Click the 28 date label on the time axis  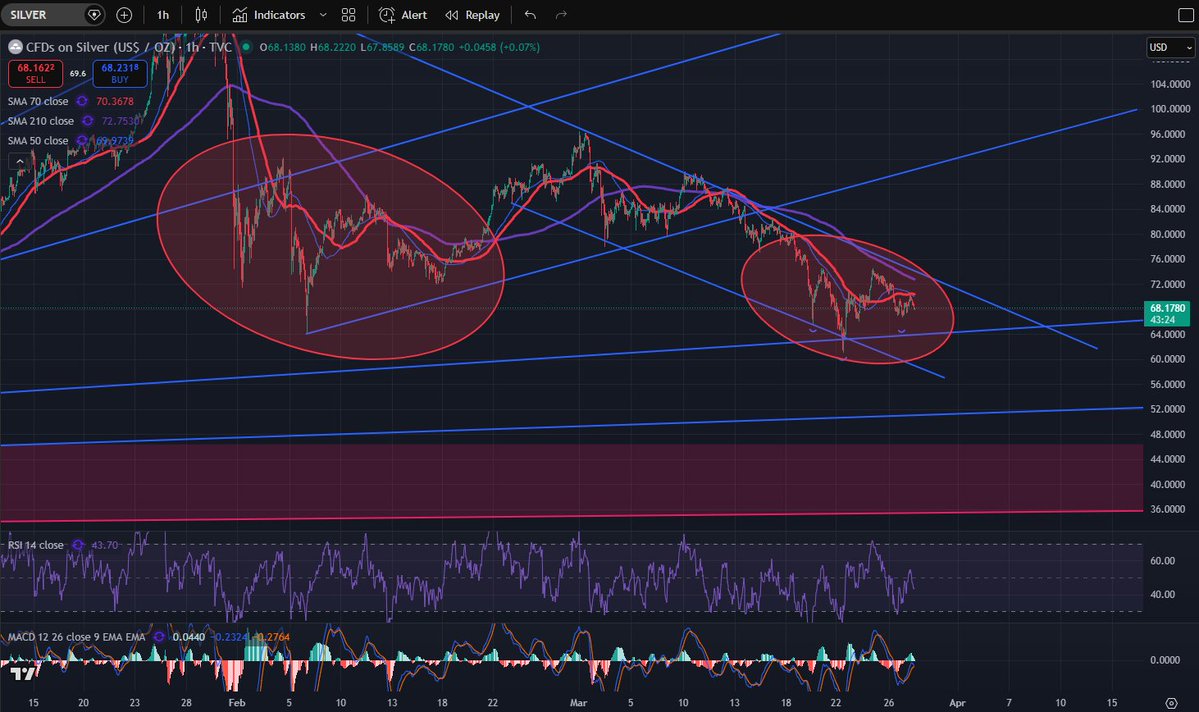[186, 703]
